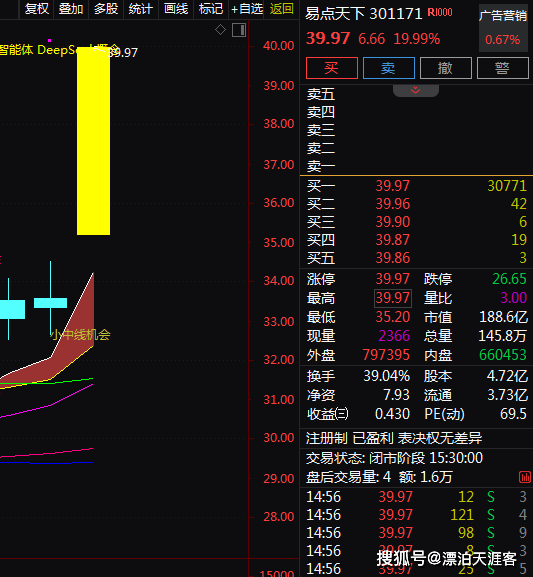The width and height of the screenshot is (533, 577).
Task: Click the boxed 最高 price 39.97
Action: pyautogui.click(x=393, y=298)
